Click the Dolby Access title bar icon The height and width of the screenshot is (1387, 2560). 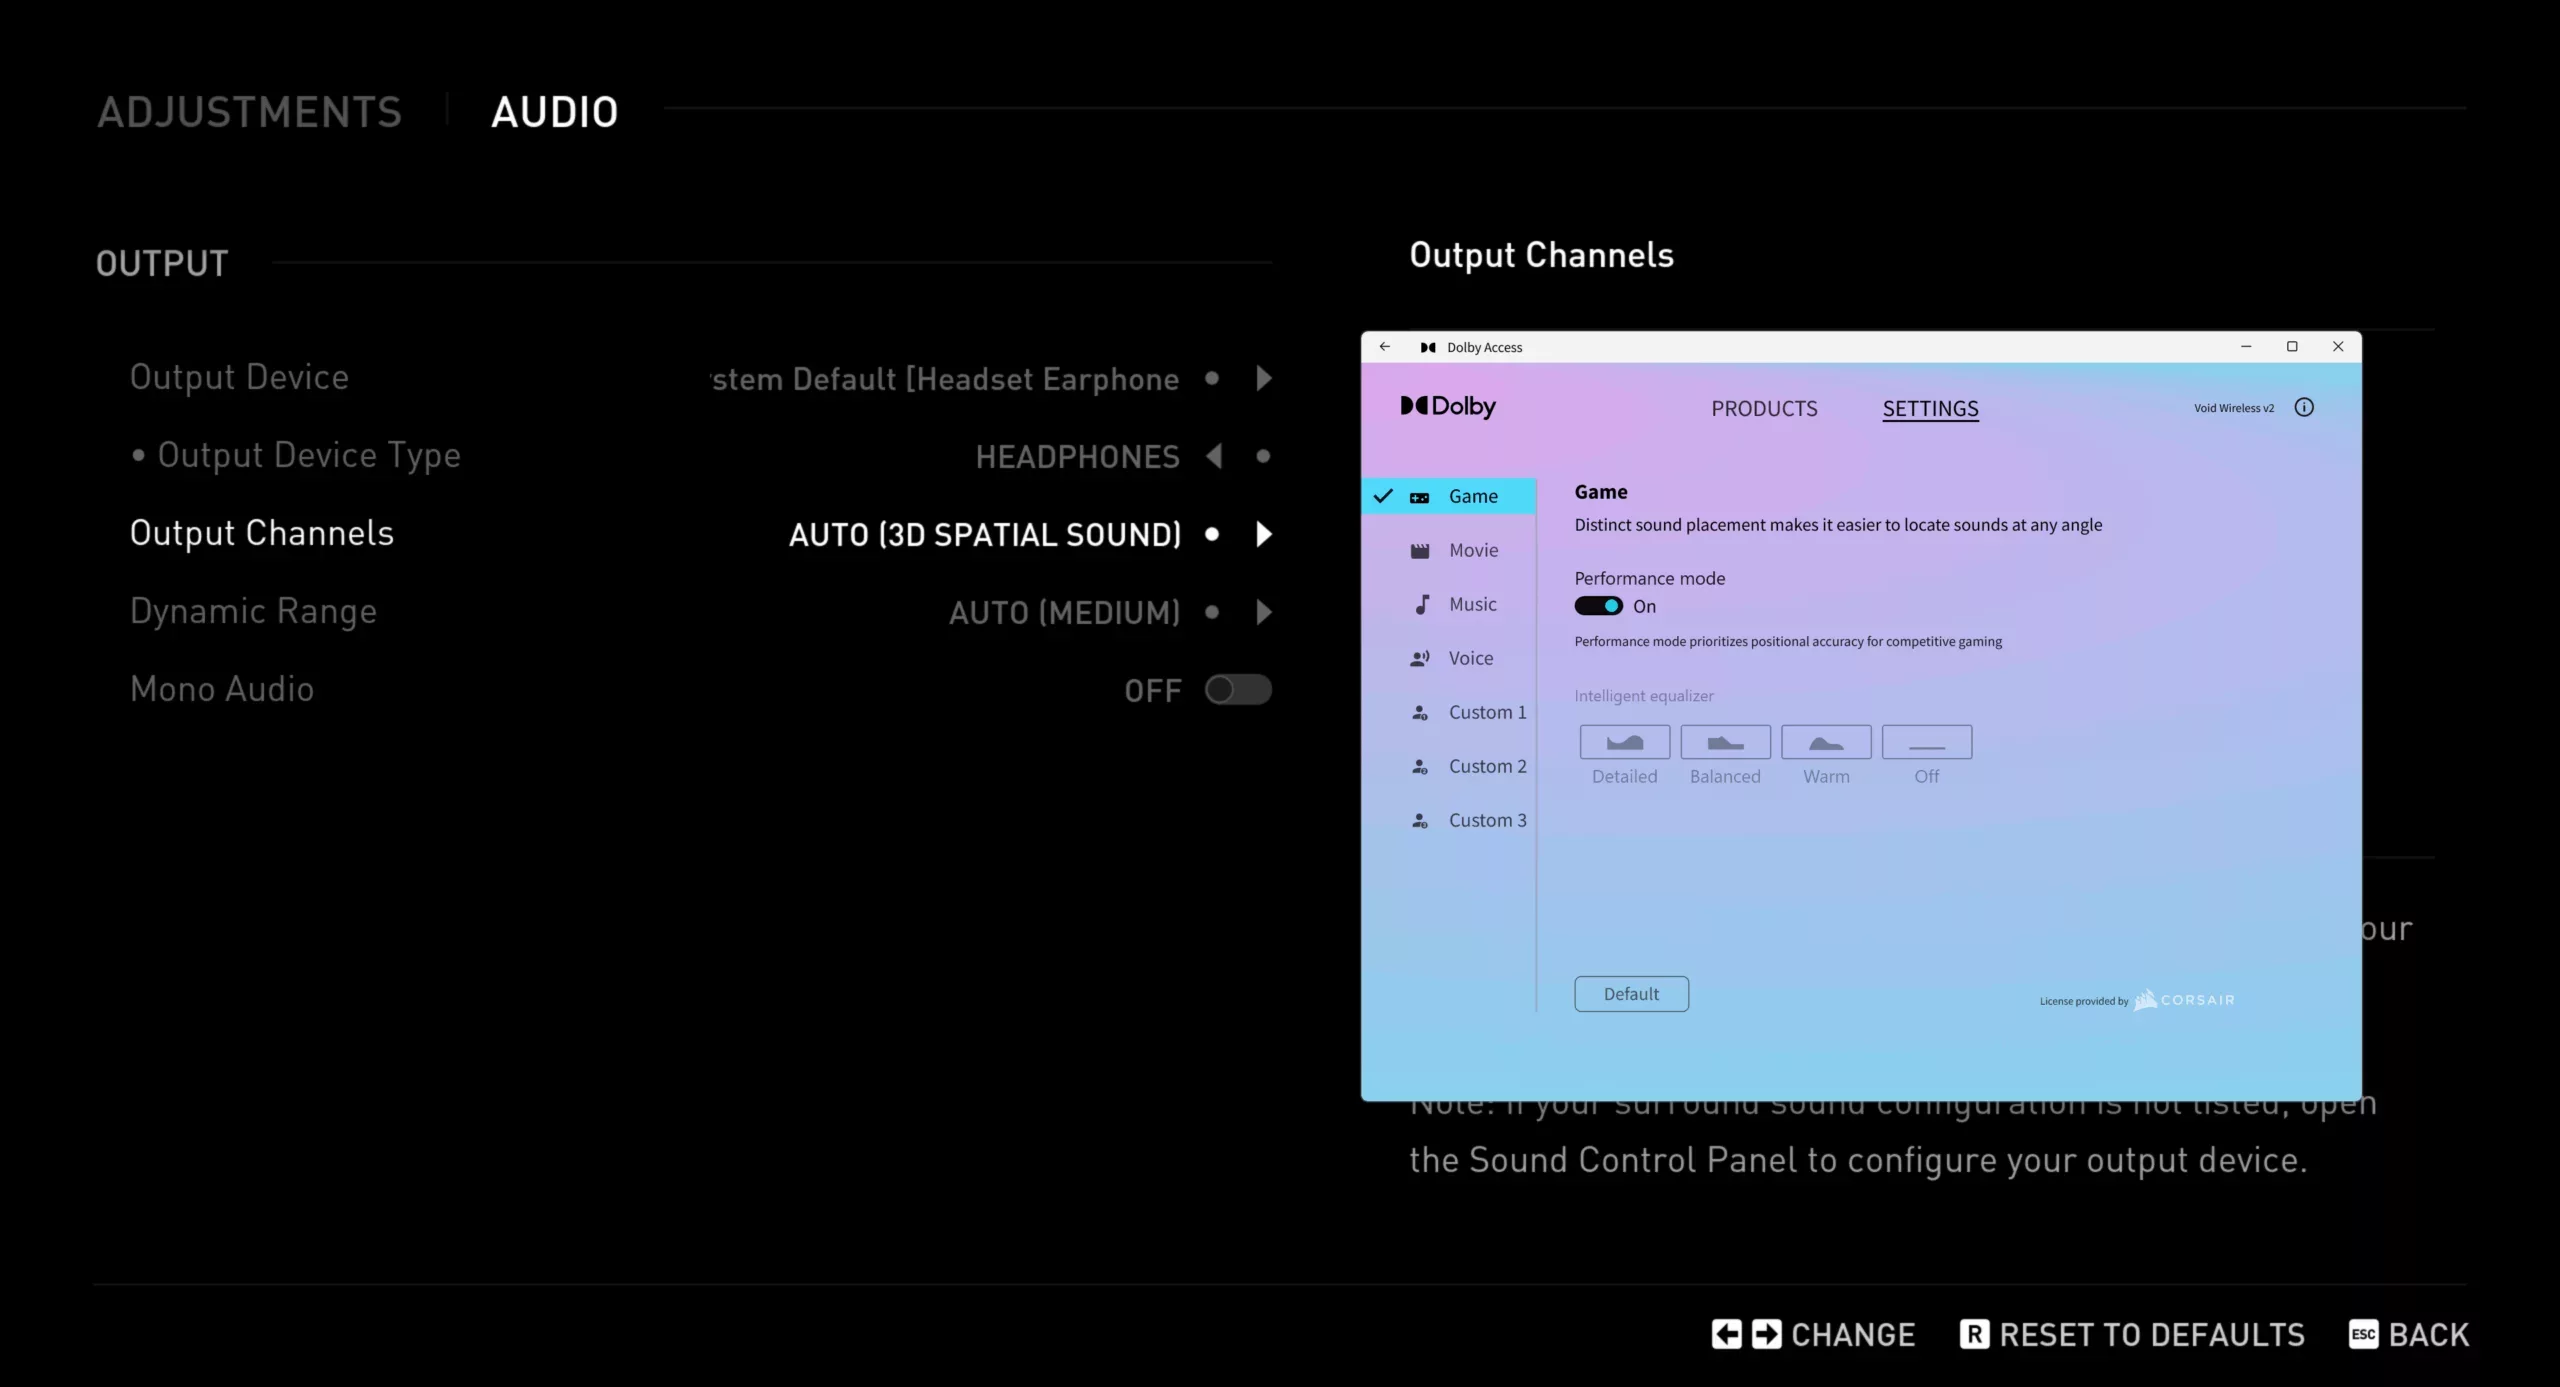tap(1428, 347)
